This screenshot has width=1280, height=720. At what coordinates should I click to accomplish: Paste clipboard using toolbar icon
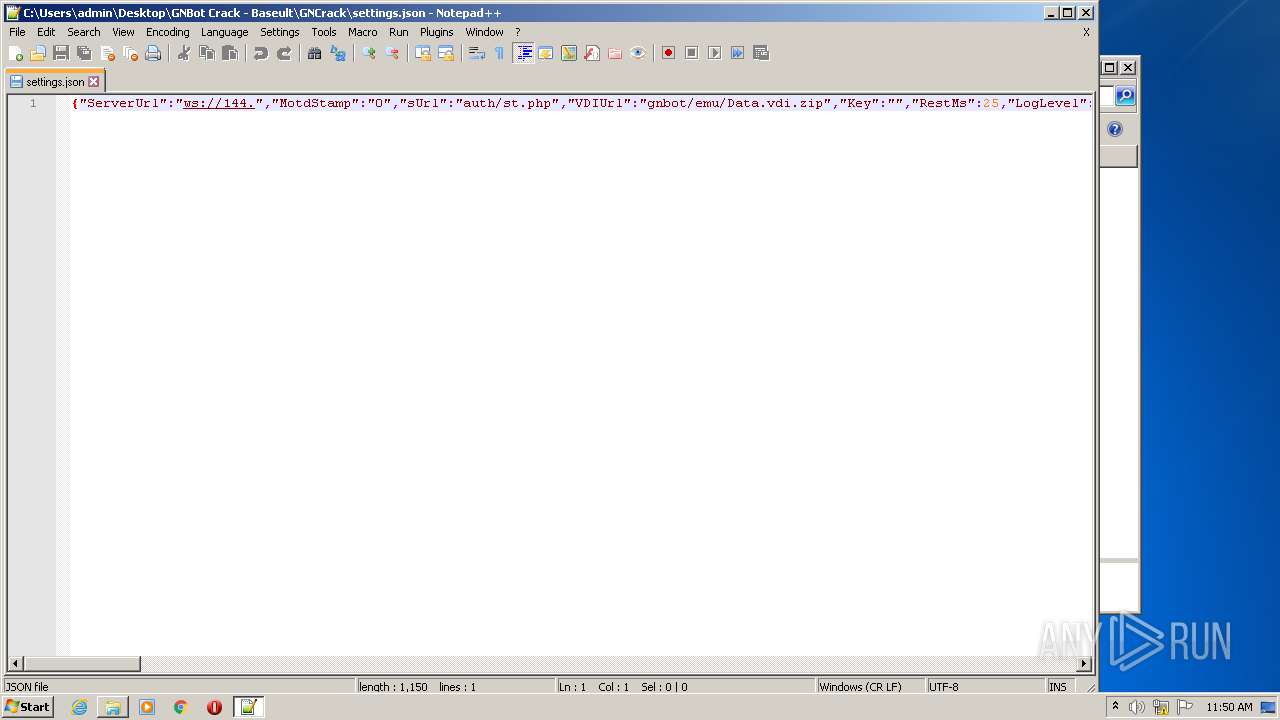click(230, 53)
